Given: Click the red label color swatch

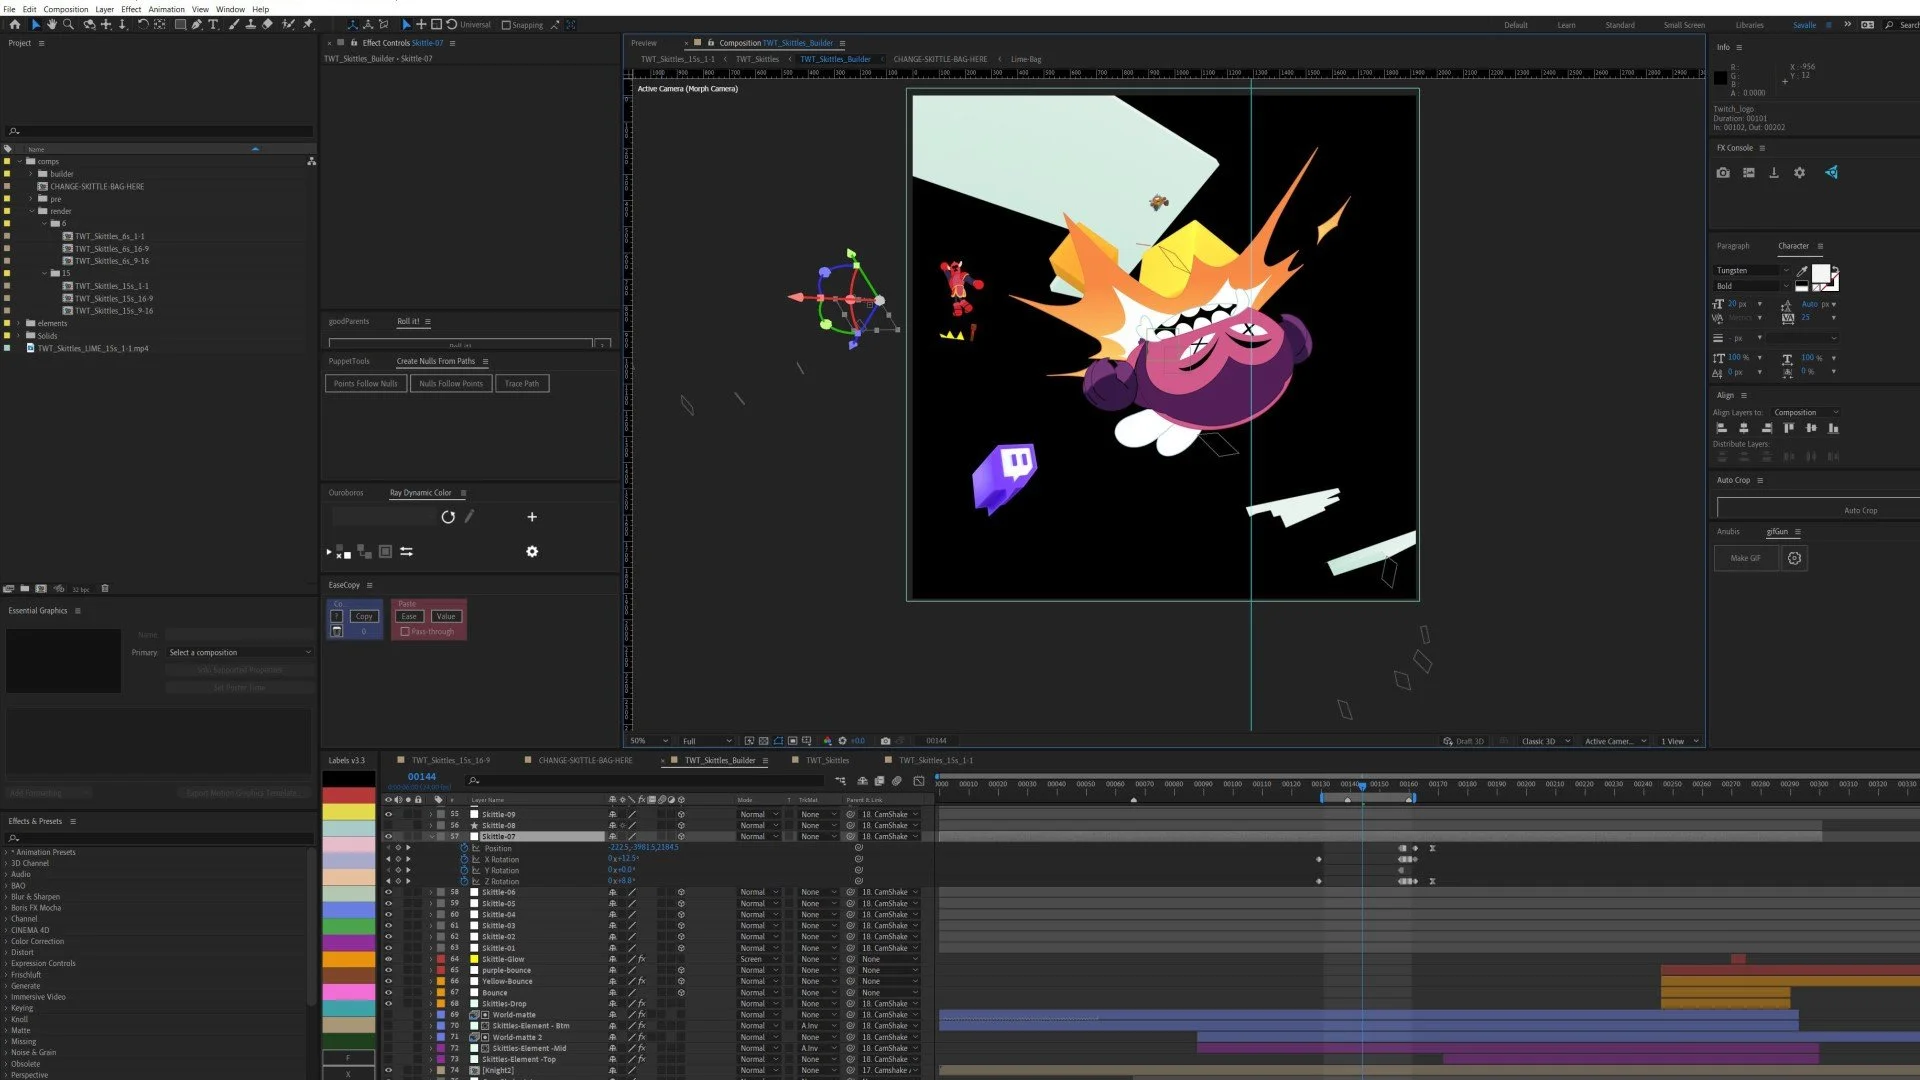Looking at the screenshot, I should click(348, 795).
